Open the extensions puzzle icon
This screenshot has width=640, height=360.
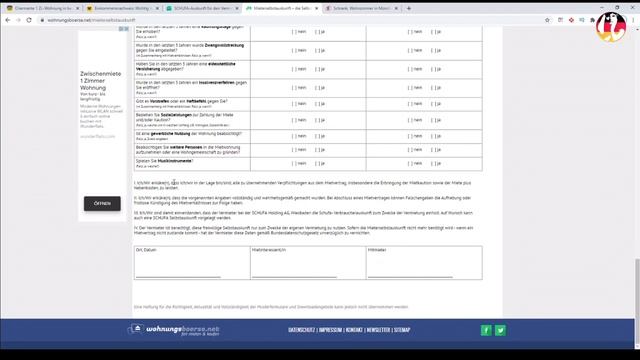pyautogui.click(x=592, y=20)
